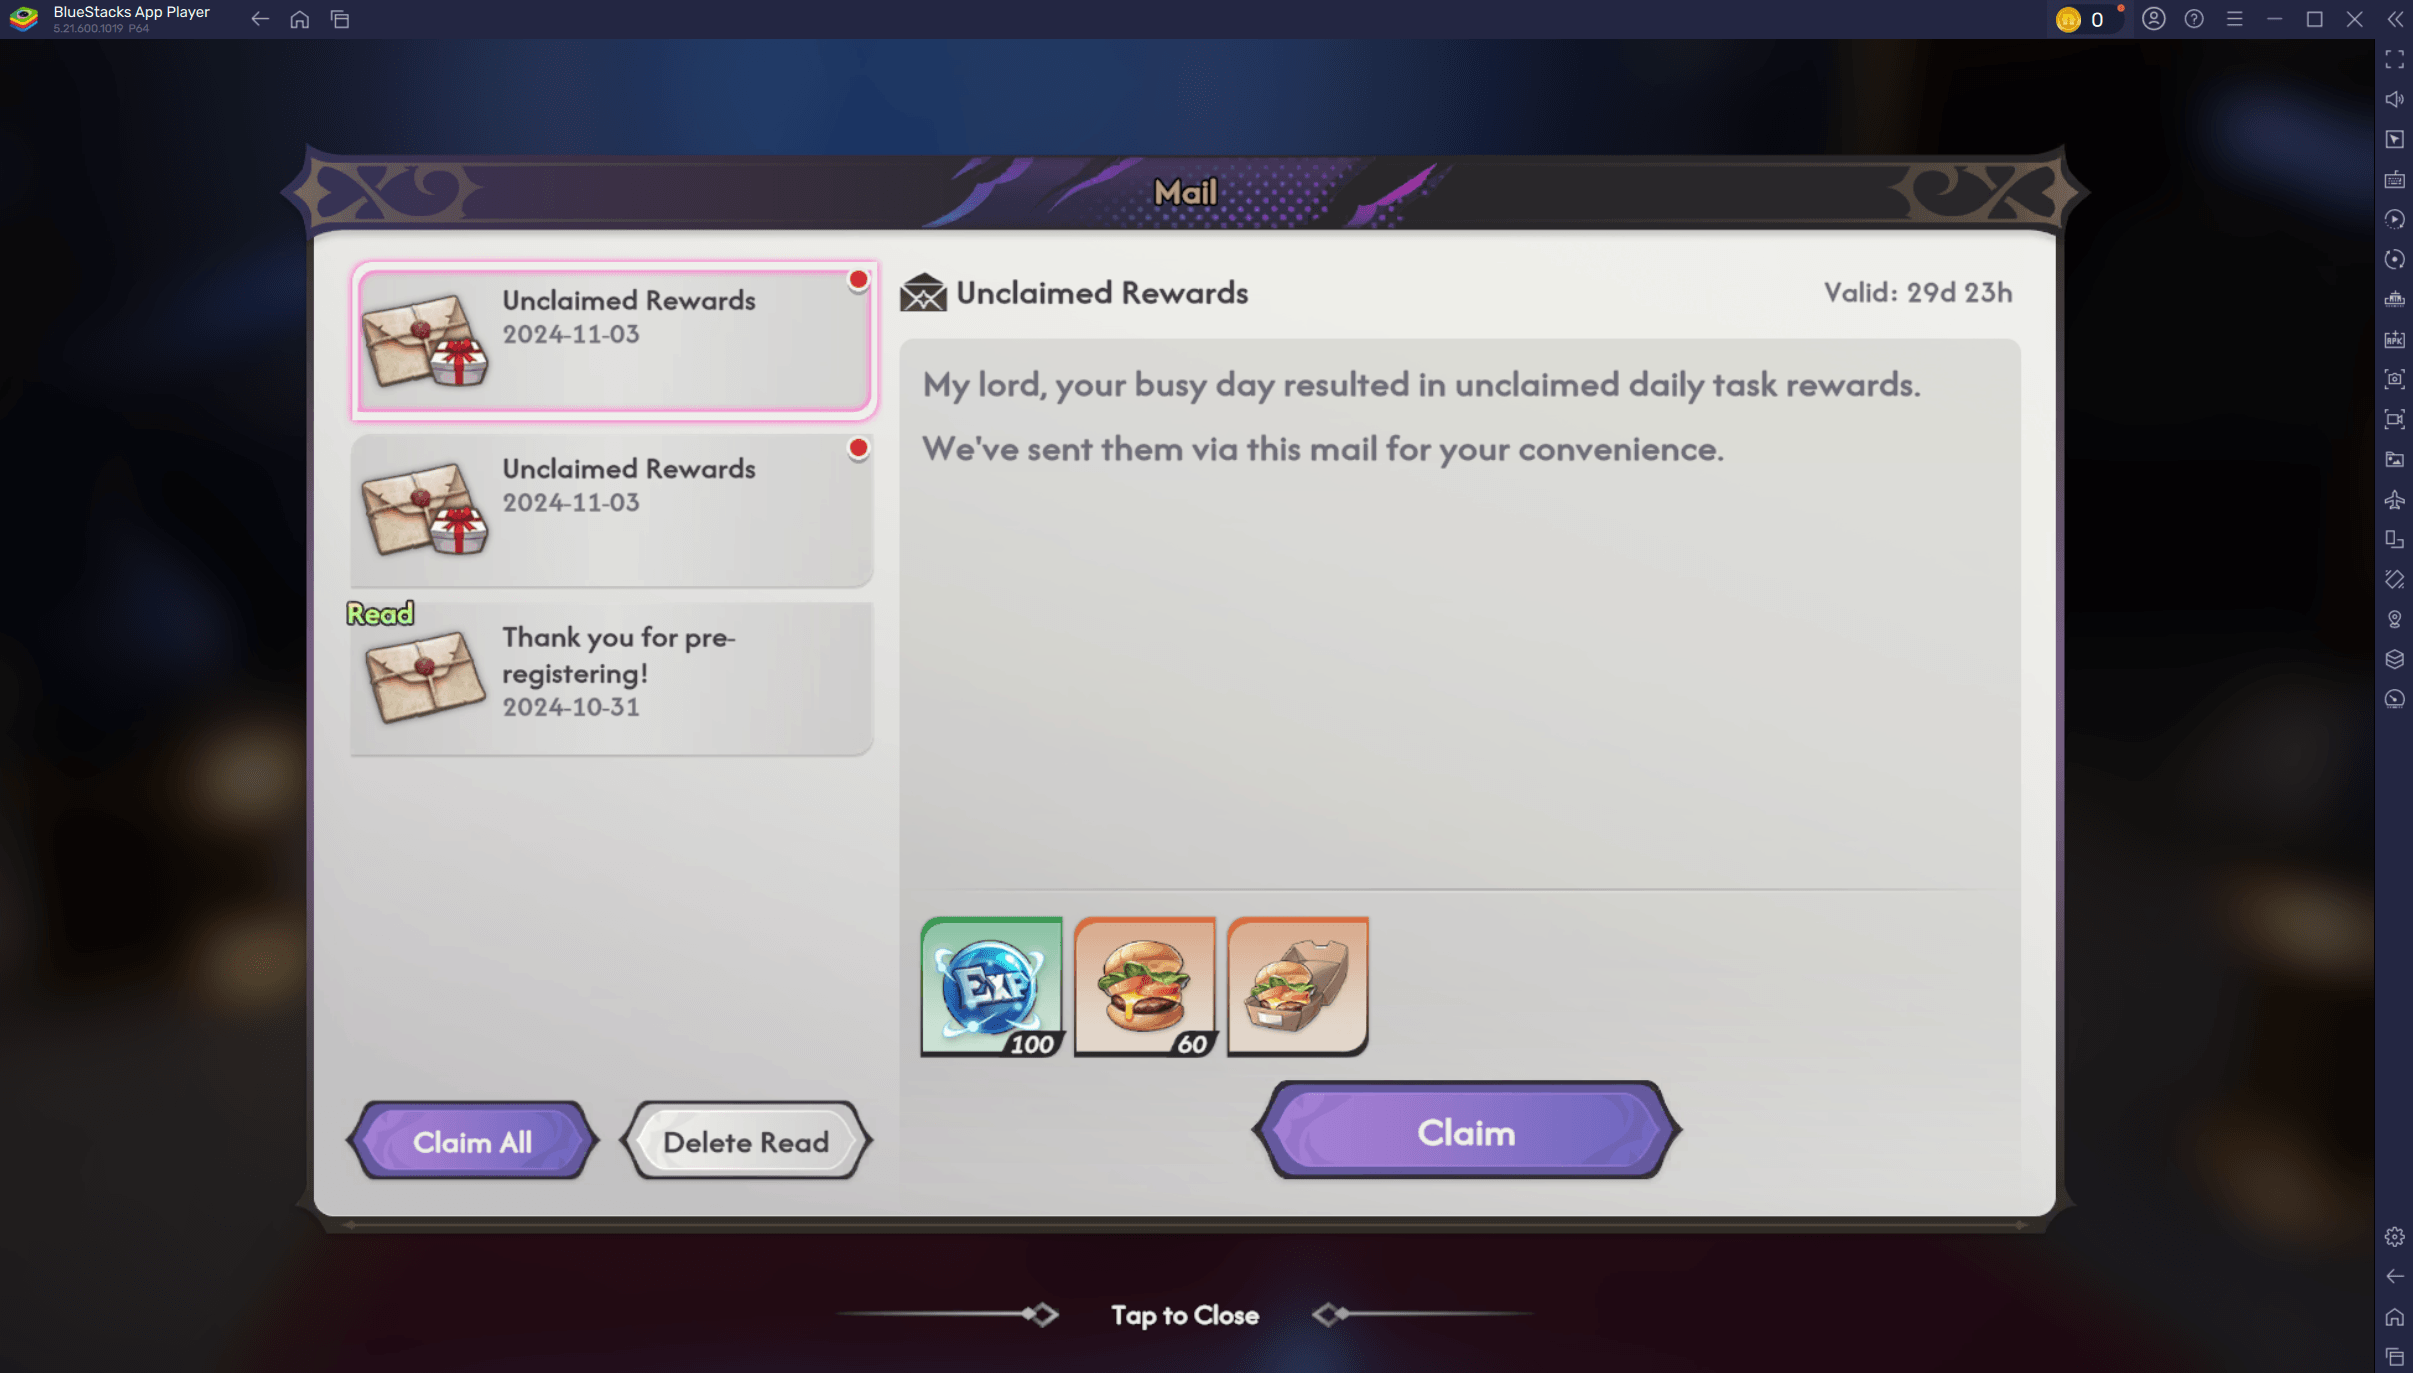Click Delete Read to remove read mails
2413x1373 pixels.
(x=744, y=1141)
